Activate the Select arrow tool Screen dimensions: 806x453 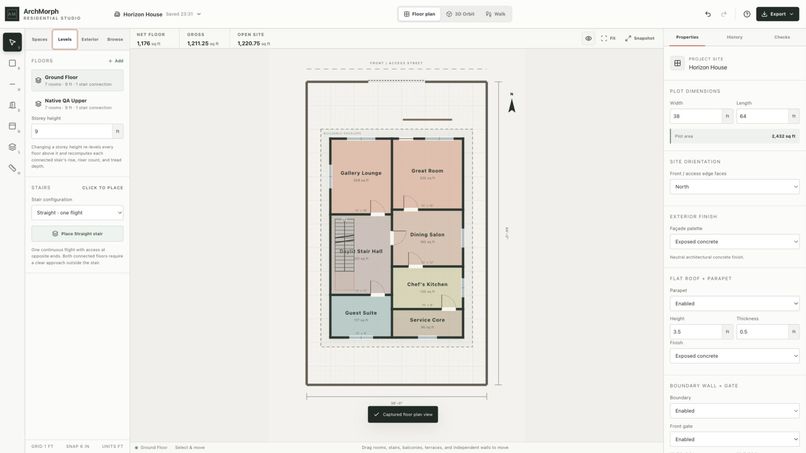(12, 42)
